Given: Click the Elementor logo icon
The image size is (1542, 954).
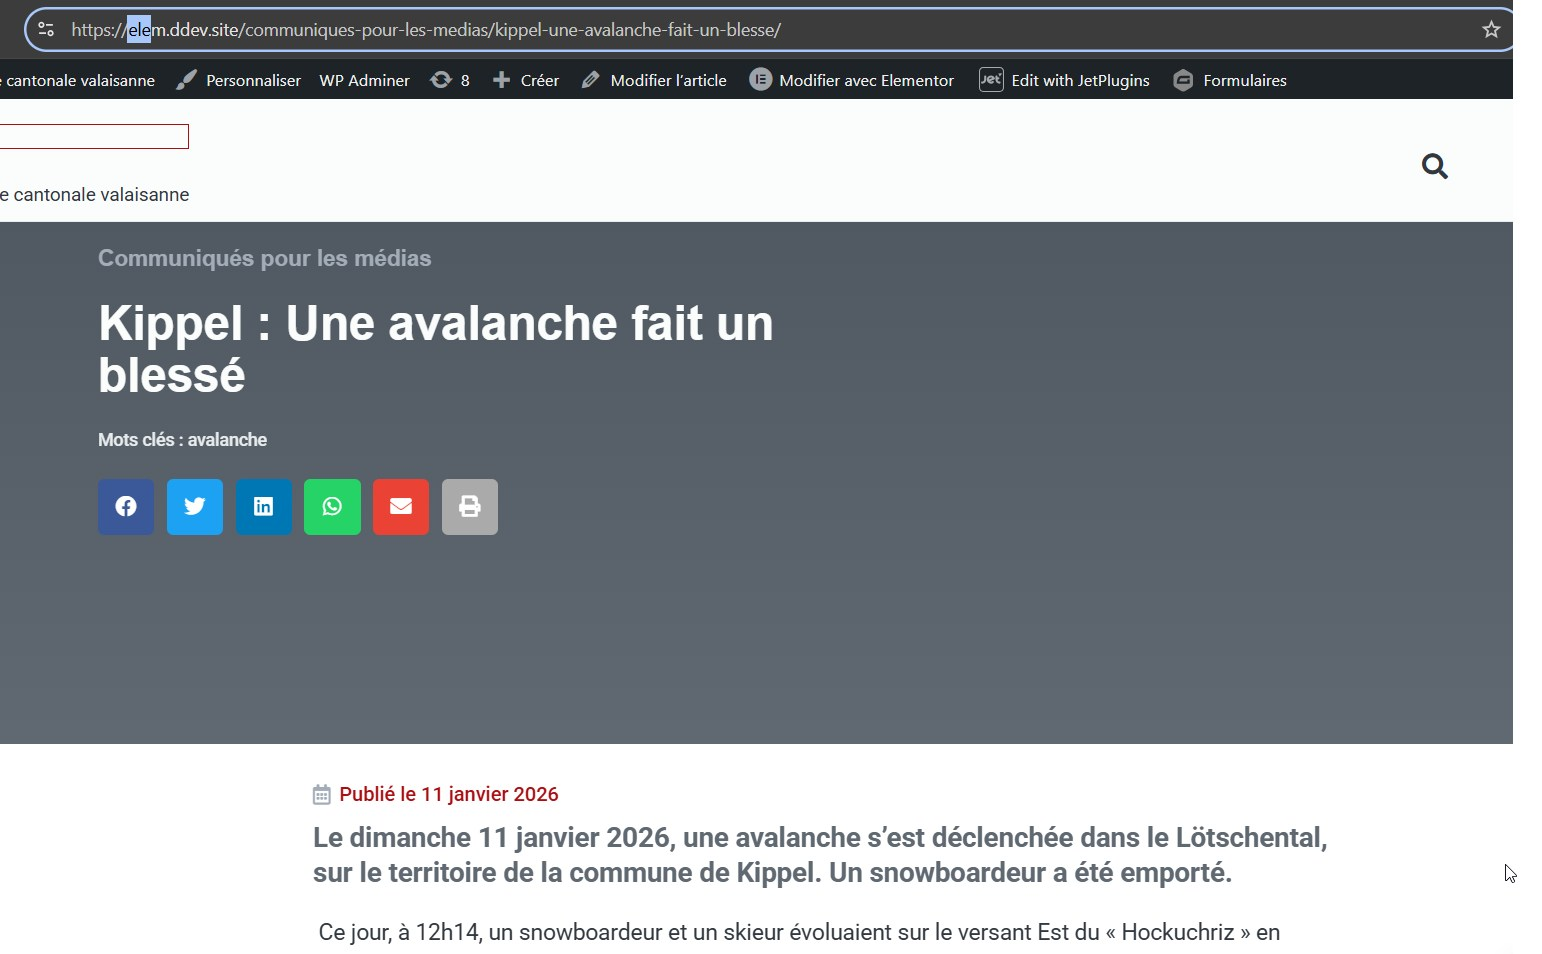Looking at the screenshot, I should (x=761, y=80).
